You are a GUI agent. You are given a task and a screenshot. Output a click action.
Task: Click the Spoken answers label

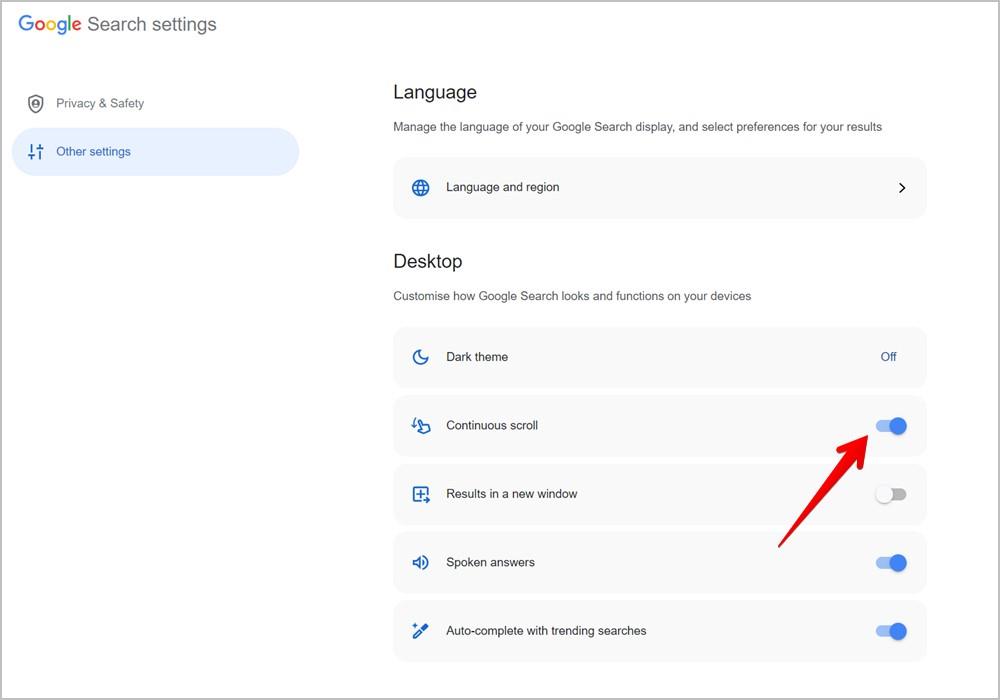[x=490, y=562]
